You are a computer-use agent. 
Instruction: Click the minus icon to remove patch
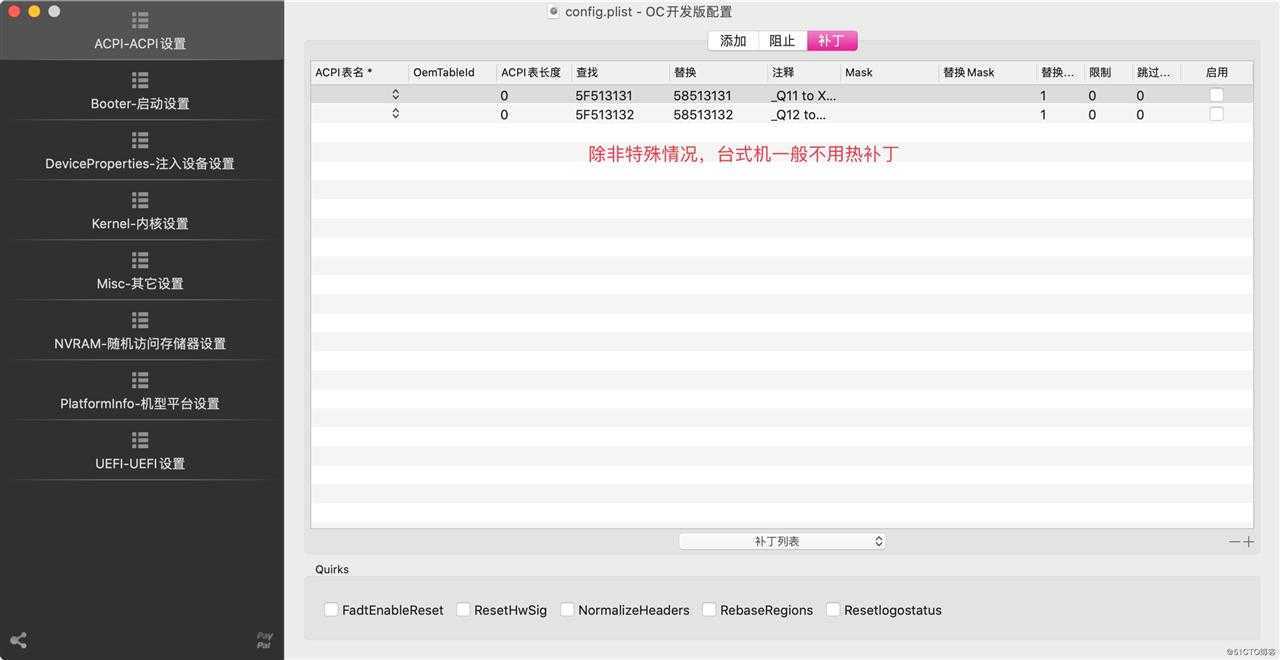(x=1235, y=541)
